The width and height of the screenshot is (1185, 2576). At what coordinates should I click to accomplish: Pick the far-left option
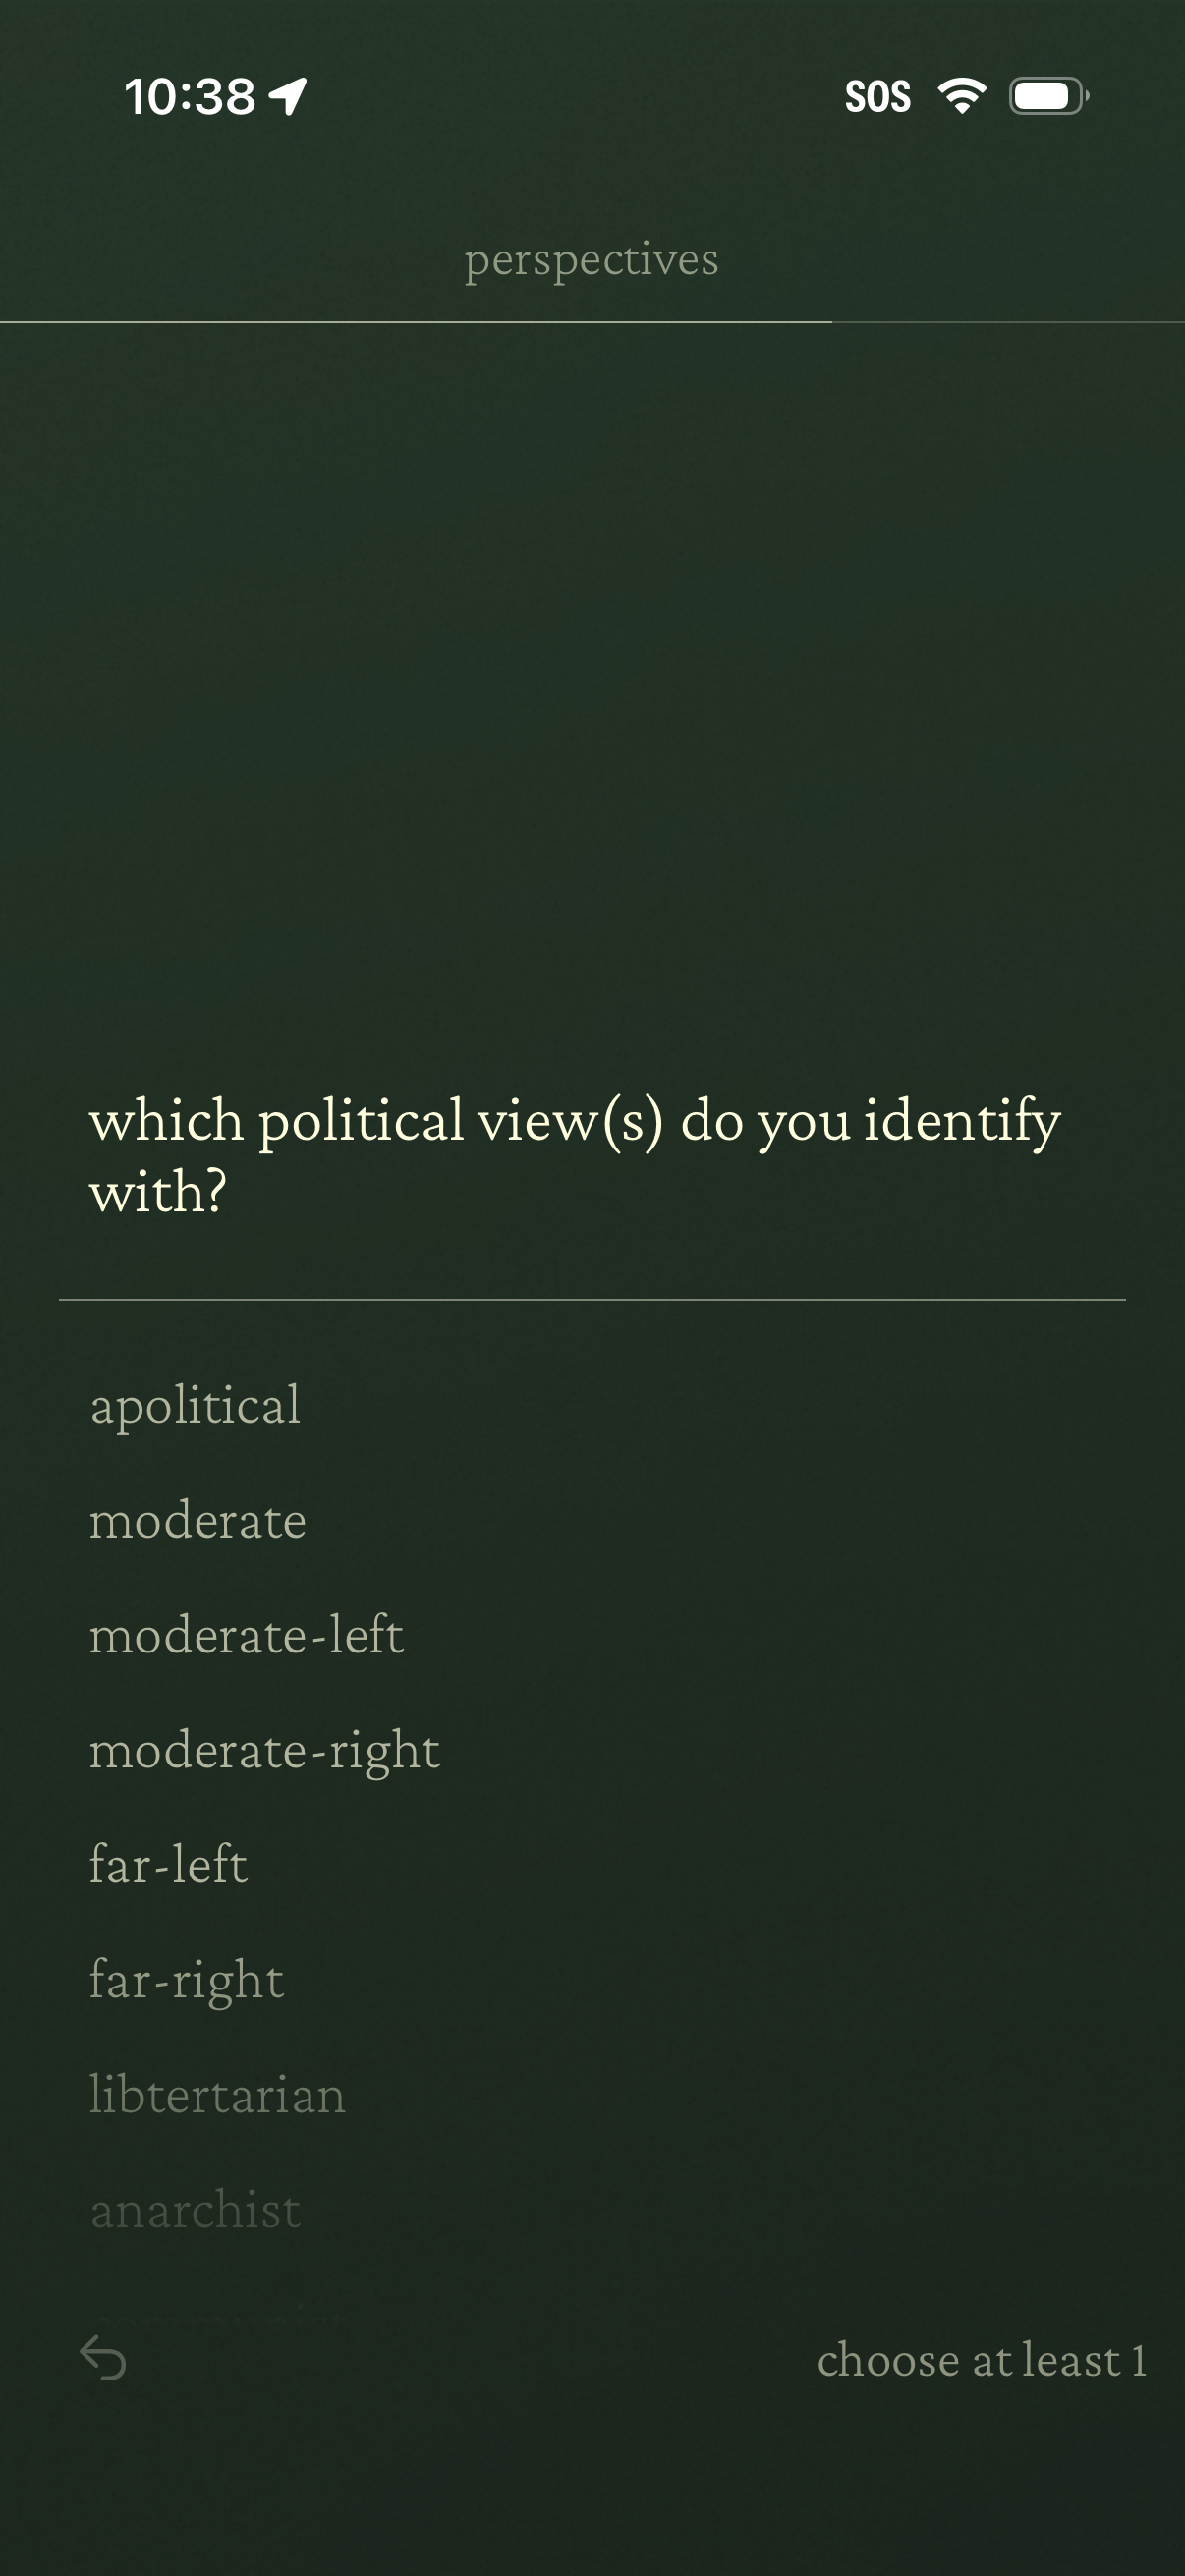(168, 1865)
